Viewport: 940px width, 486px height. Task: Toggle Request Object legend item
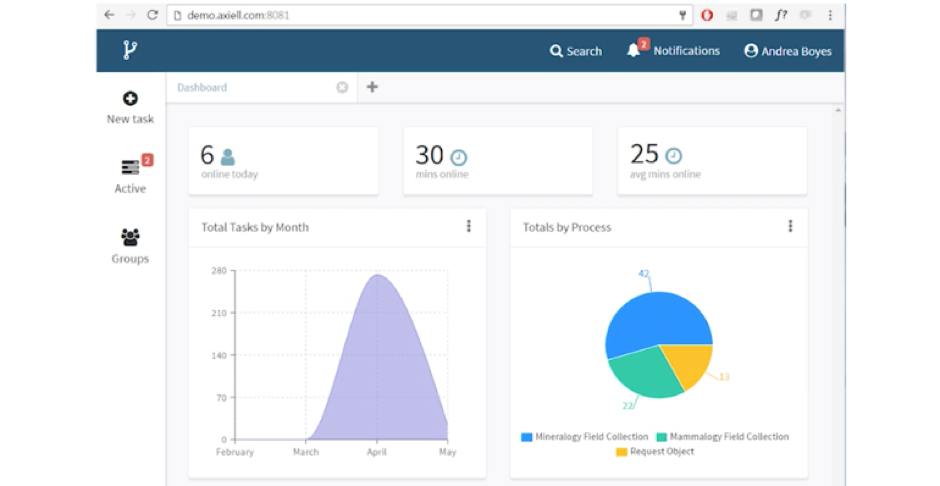[x=654, y=452]
